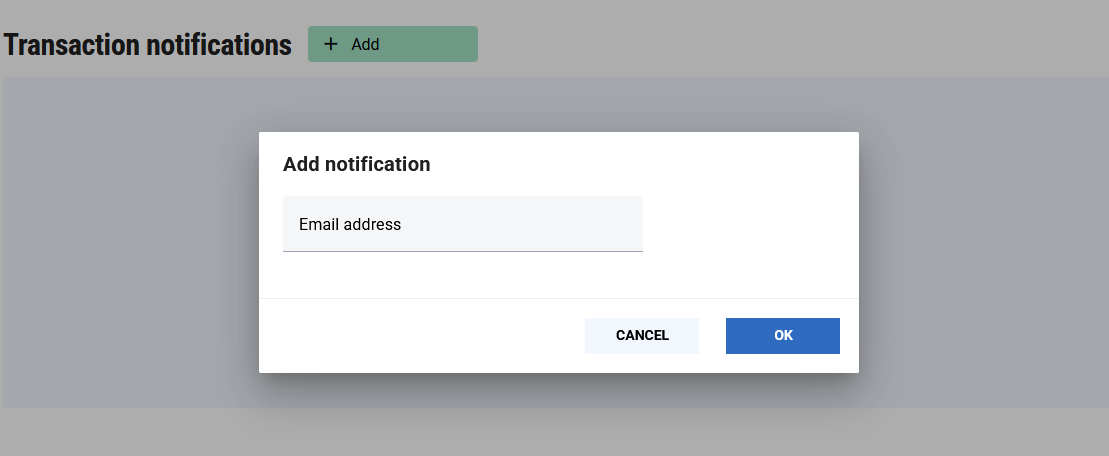This screenshot has width=1109, height=456.
Task: Click the Email address placeholder label
Action: pyautogui.click(x=350, y=225)
